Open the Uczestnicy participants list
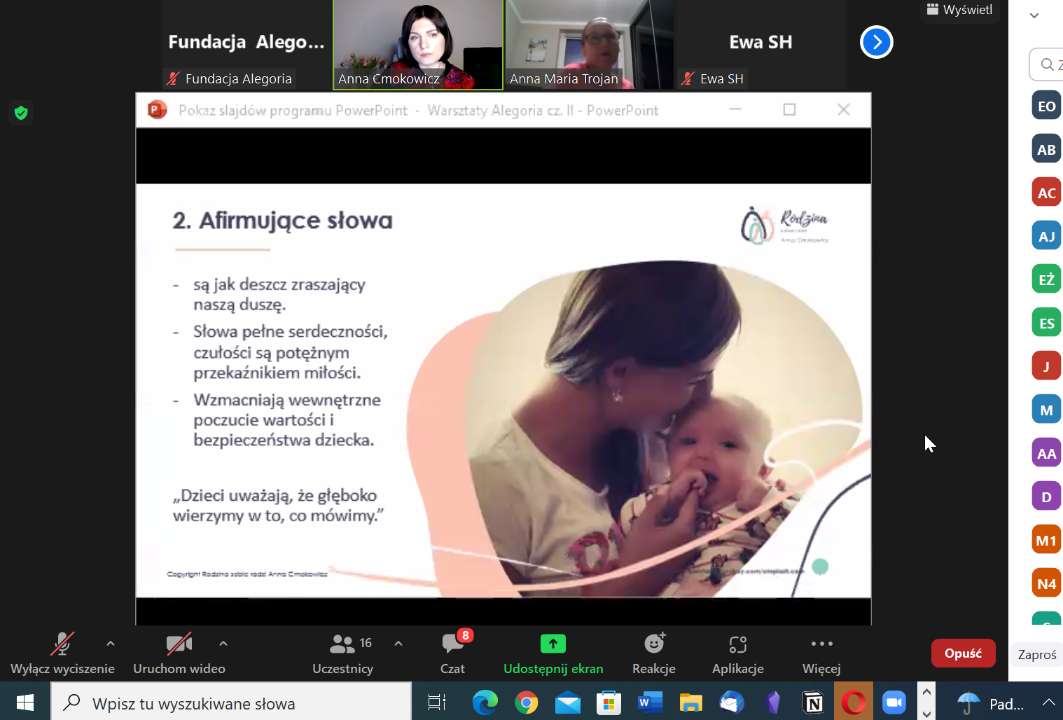 (343, 651)
